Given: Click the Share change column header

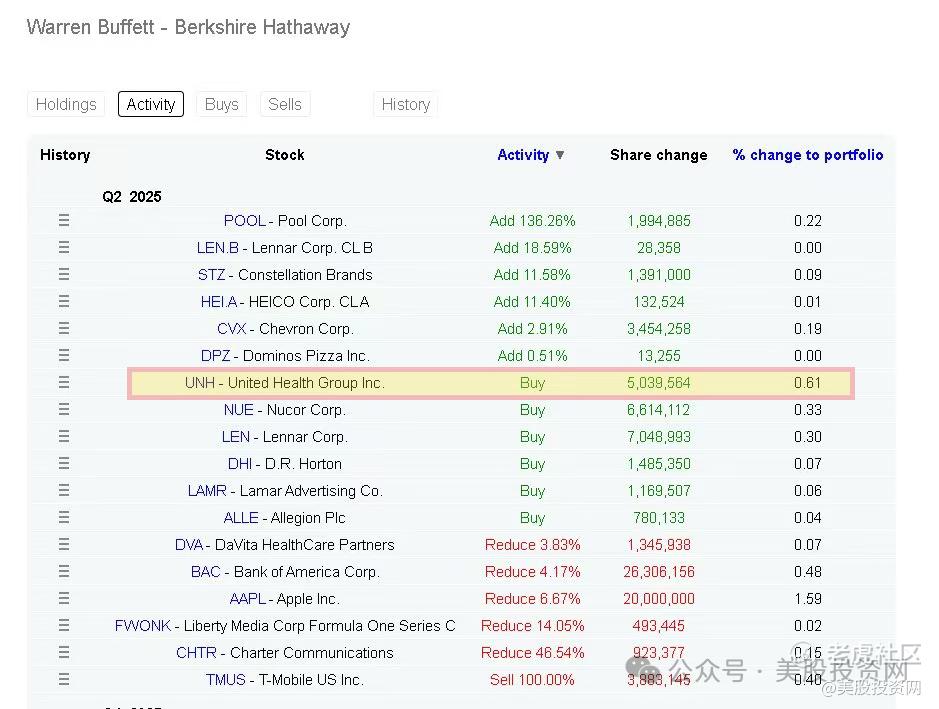Looking at the screenshot, I should coord(658,155).
